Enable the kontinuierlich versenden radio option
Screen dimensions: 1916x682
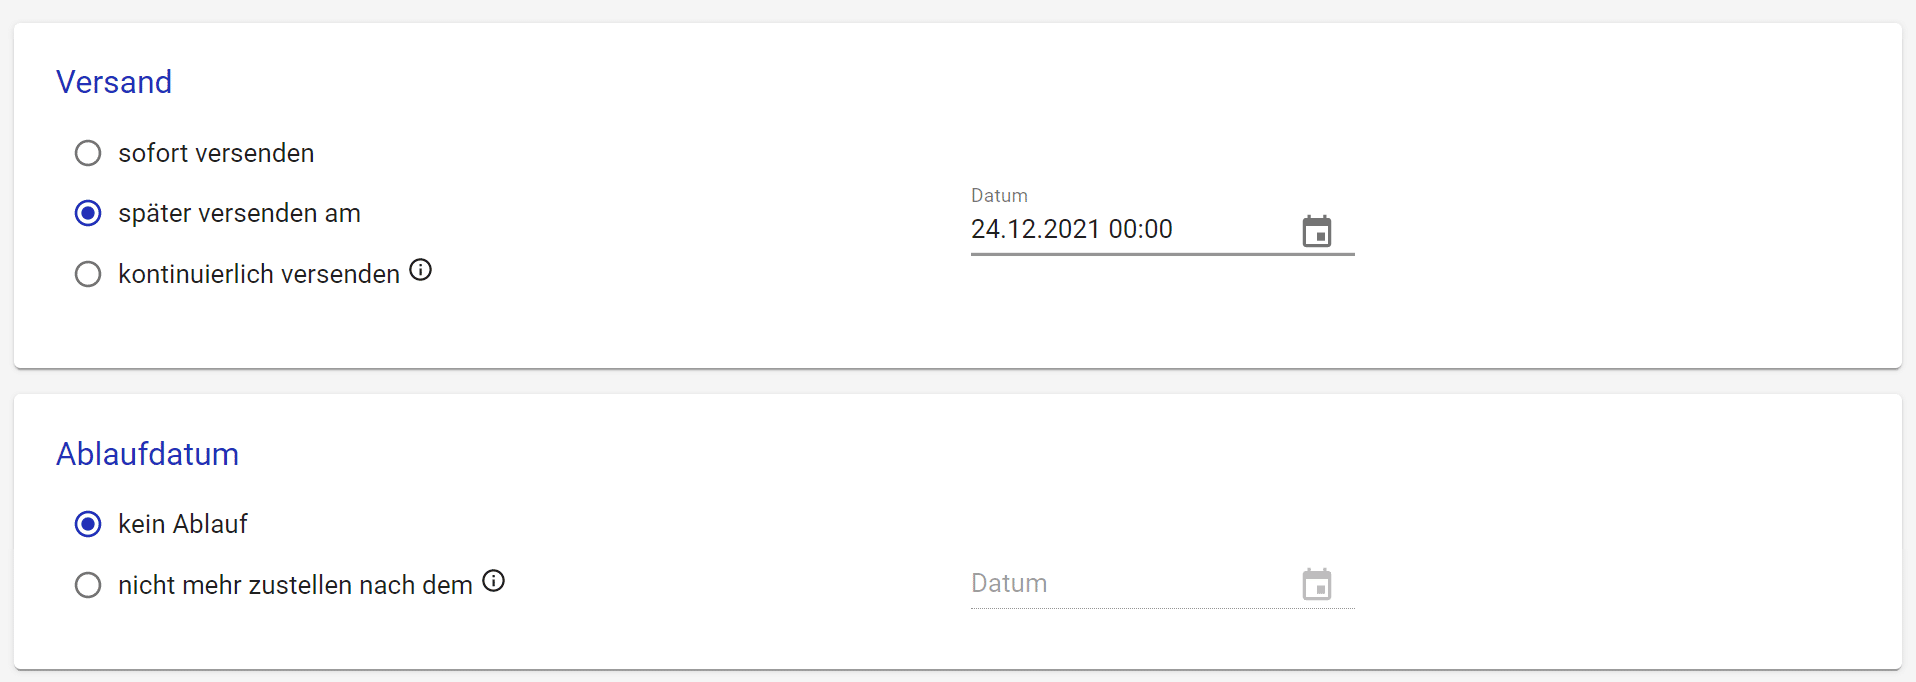tap(88, 274)
